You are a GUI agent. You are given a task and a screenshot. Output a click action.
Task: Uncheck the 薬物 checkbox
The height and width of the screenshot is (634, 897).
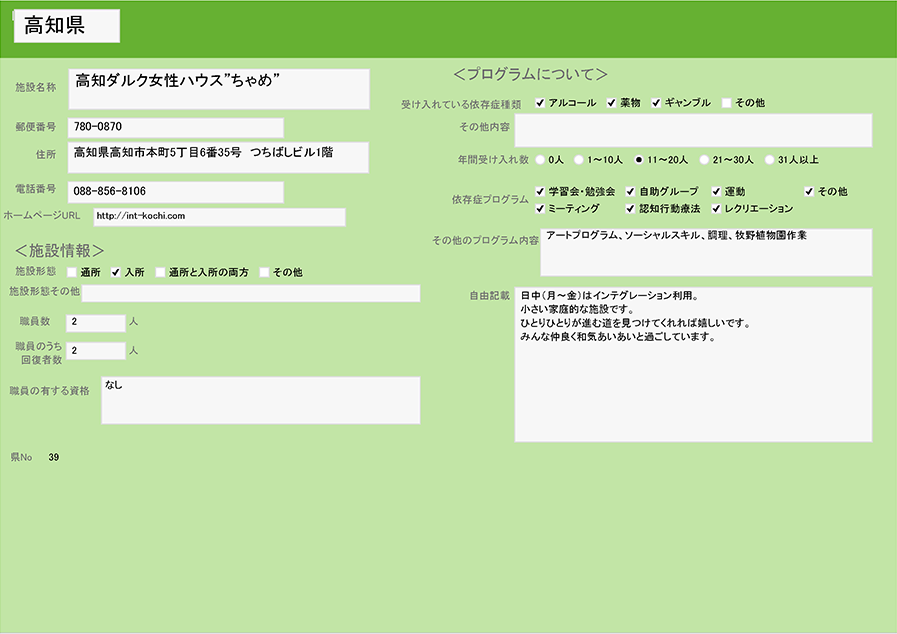[611, 103]
